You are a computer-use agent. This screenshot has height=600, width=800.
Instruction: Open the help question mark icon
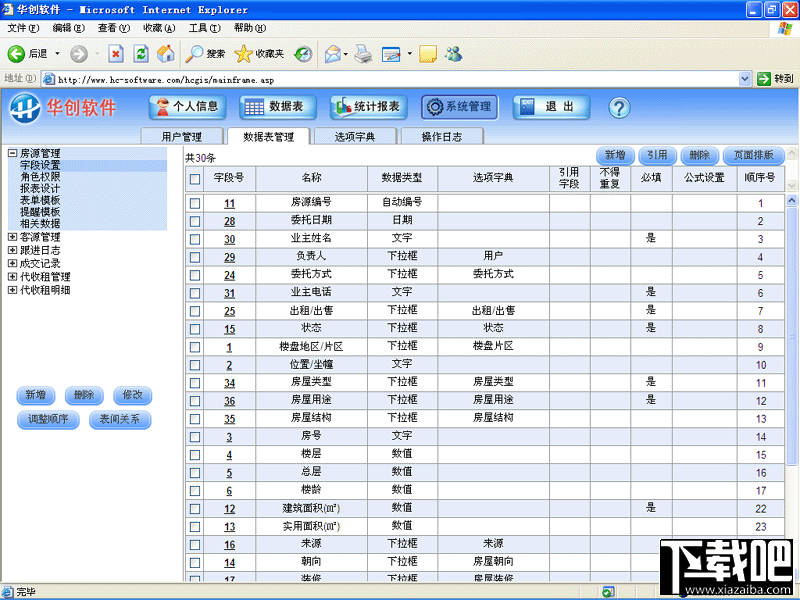(619, 107)
